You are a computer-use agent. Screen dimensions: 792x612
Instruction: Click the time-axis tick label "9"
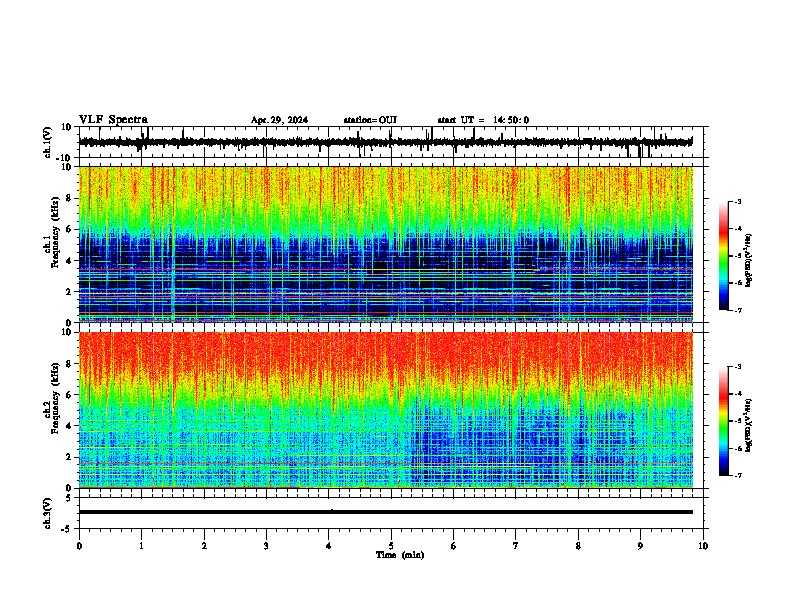point(640,546)
